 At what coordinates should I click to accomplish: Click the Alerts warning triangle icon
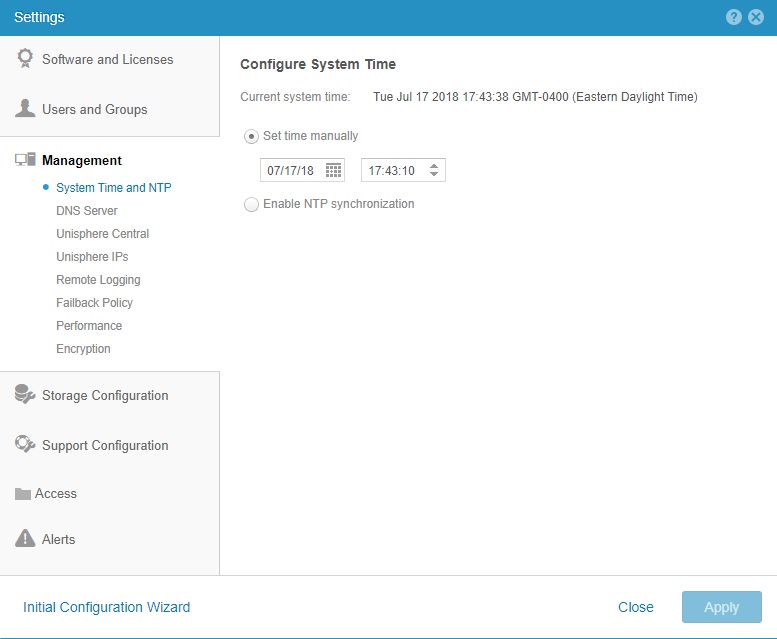tap(26, 539)
